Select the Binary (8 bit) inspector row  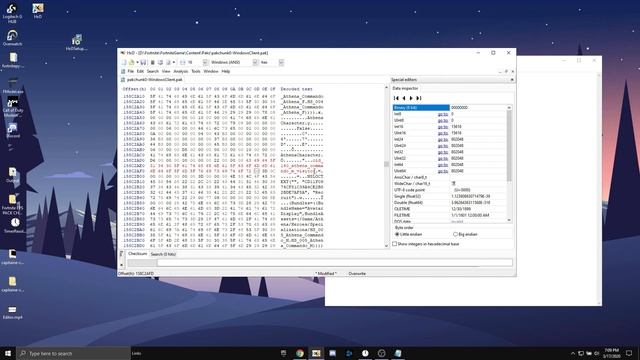(450, 108)
